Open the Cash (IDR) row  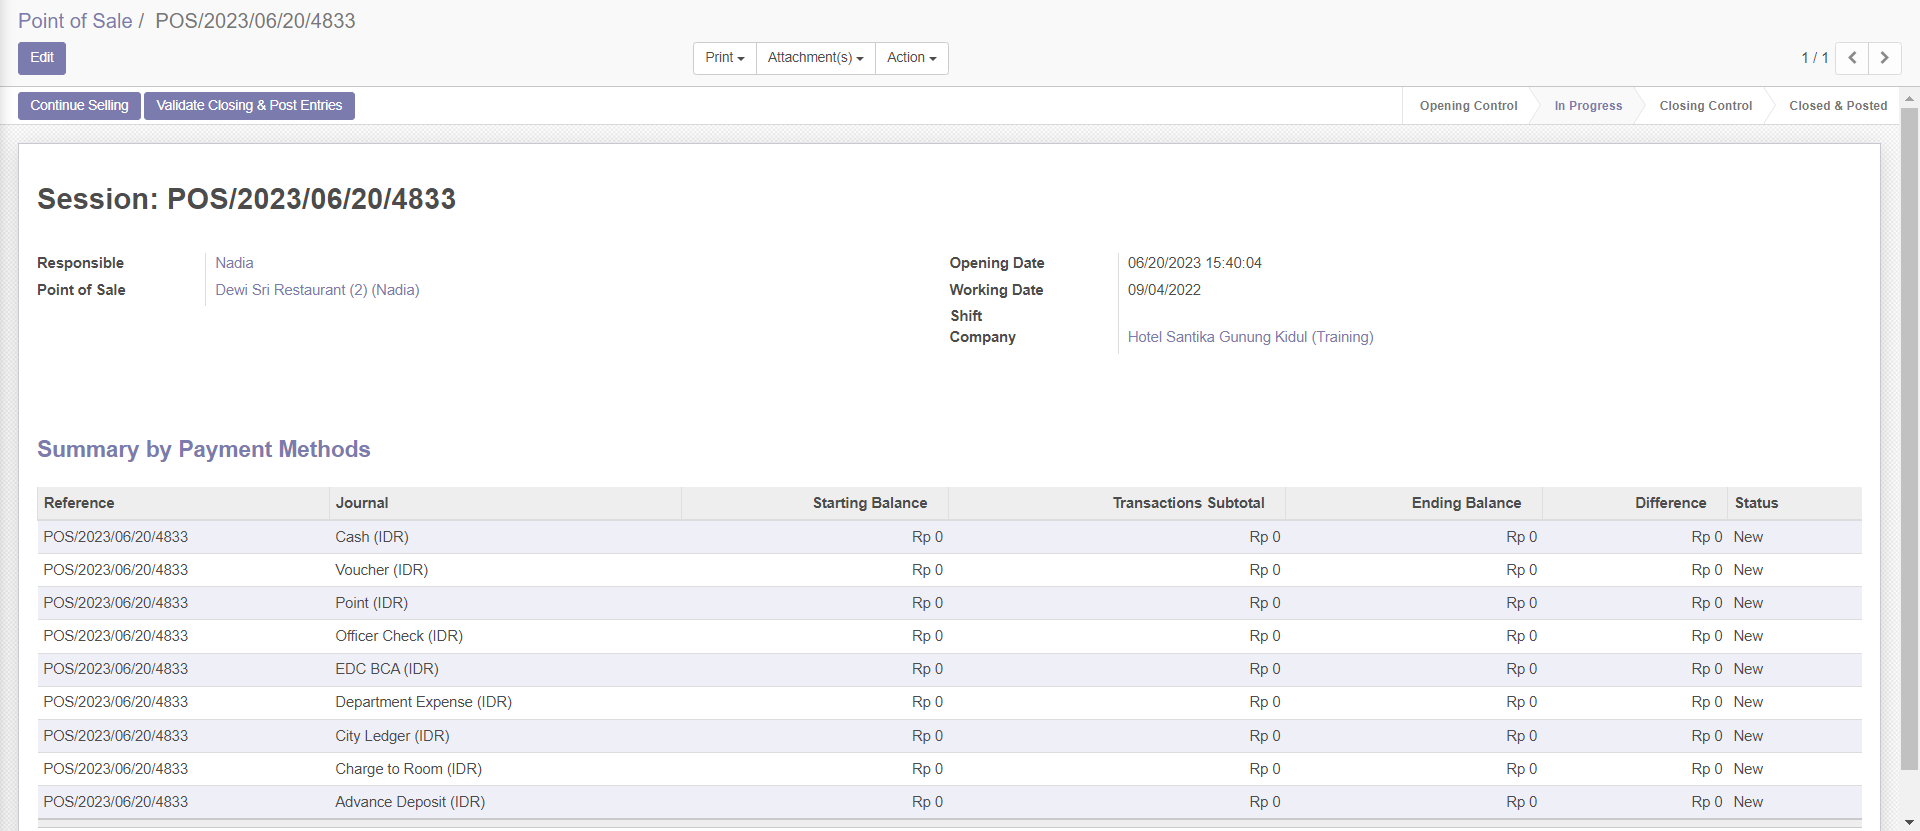pos(949,537)
